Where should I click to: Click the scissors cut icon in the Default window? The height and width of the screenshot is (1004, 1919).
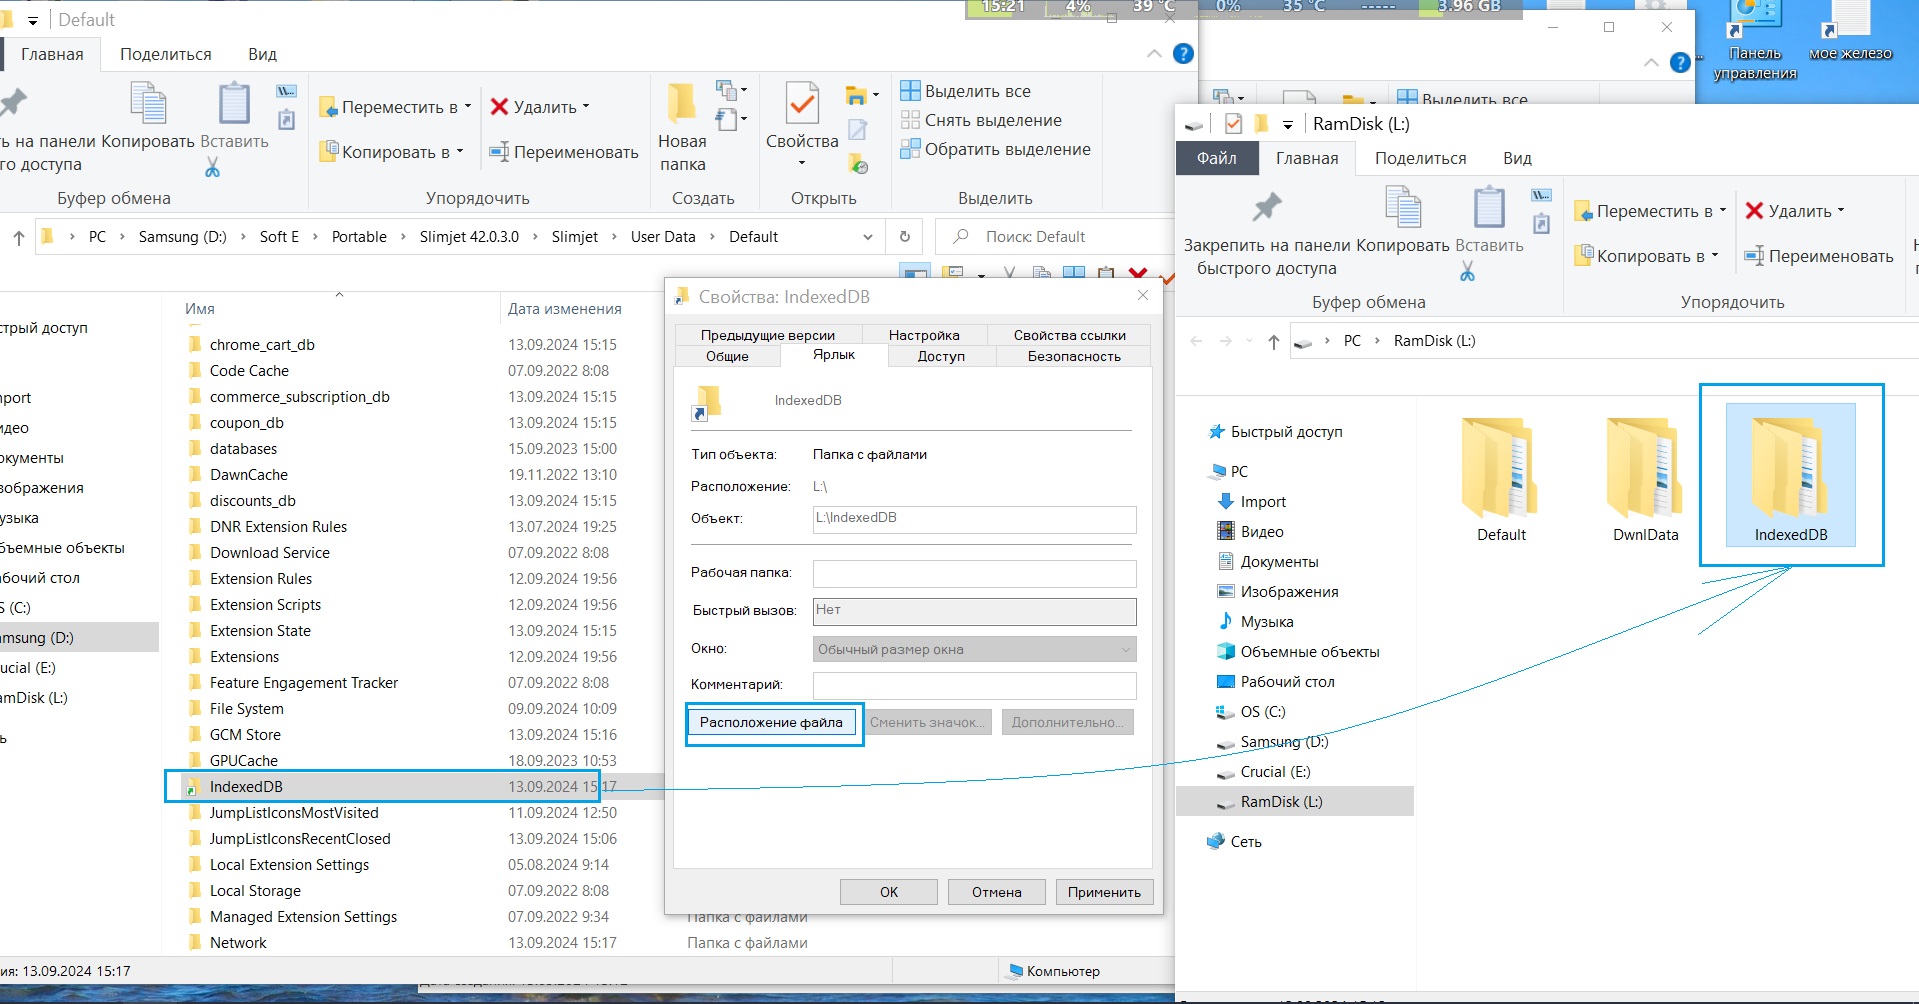pyautogui.click(x=212, y=167)
